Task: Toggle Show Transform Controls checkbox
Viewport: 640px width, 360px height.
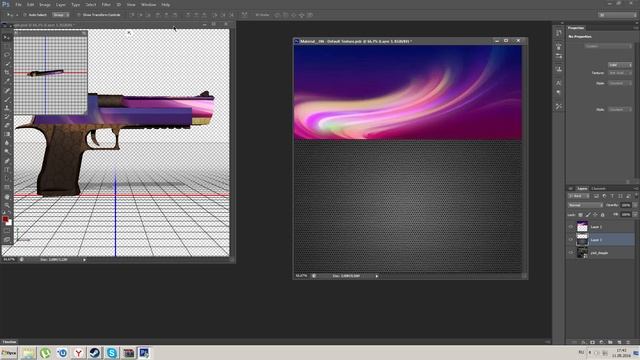Action: pos(78,15)
